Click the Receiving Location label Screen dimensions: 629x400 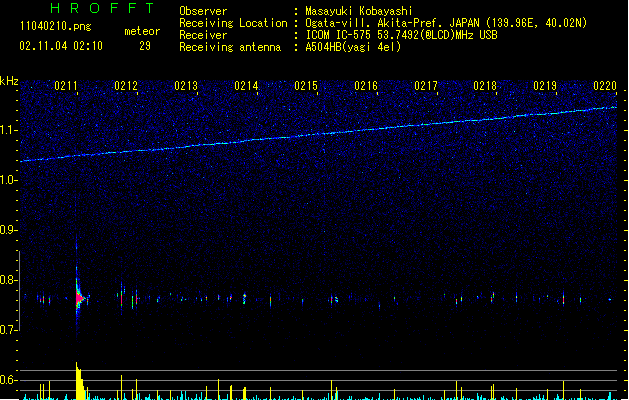[233, 23]
